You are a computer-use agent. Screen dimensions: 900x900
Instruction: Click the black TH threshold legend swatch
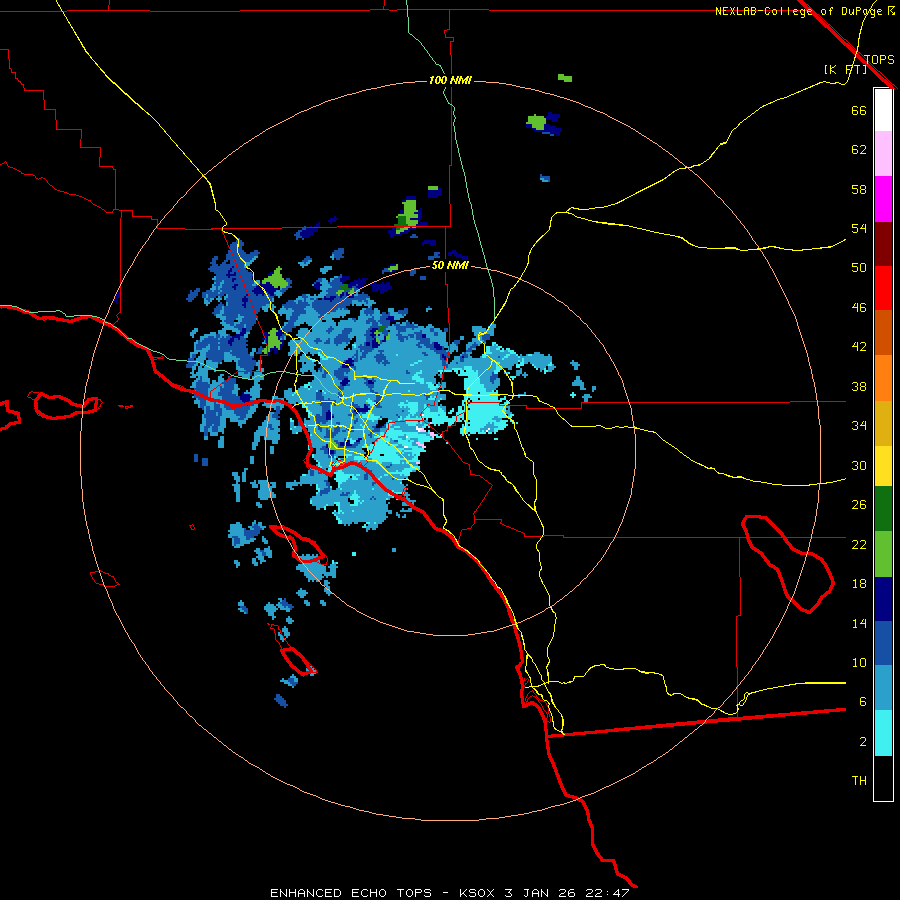(883, 778)
